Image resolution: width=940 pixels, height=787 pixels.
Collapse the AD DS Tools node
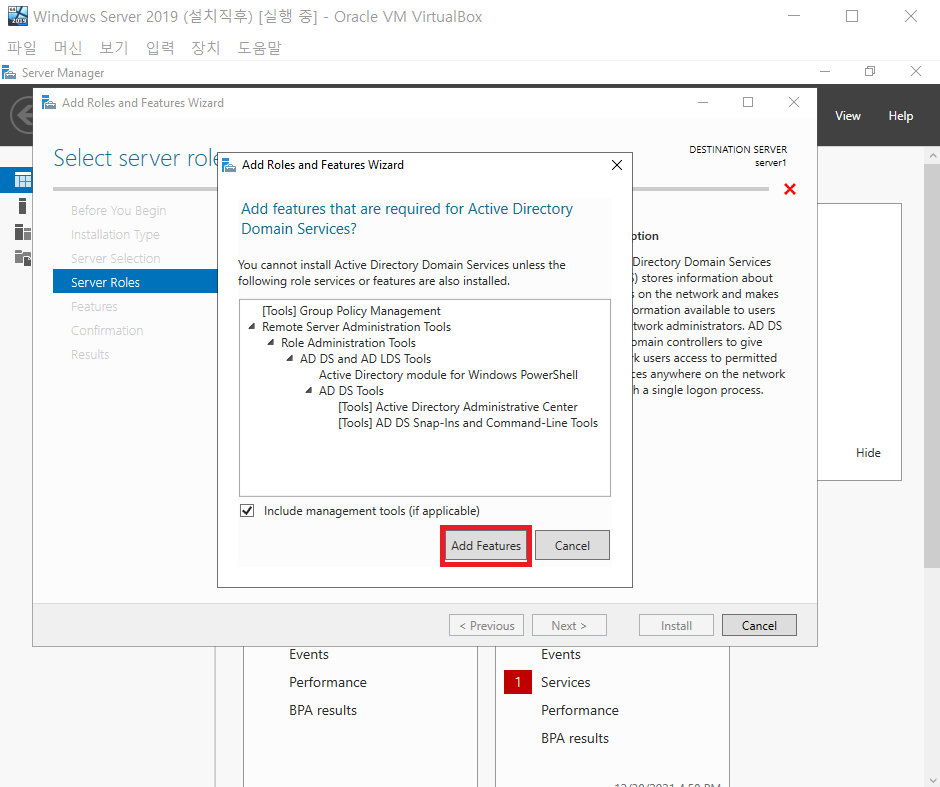tap(309, 390)
